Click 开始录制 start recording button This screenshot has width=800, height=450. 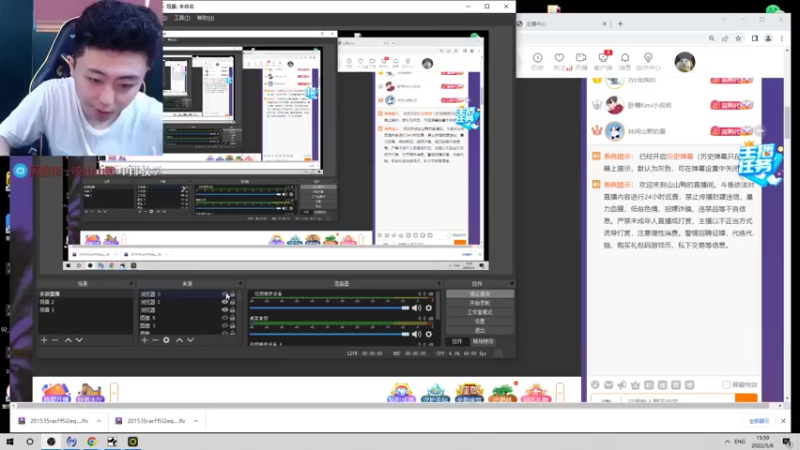(480, 303)
